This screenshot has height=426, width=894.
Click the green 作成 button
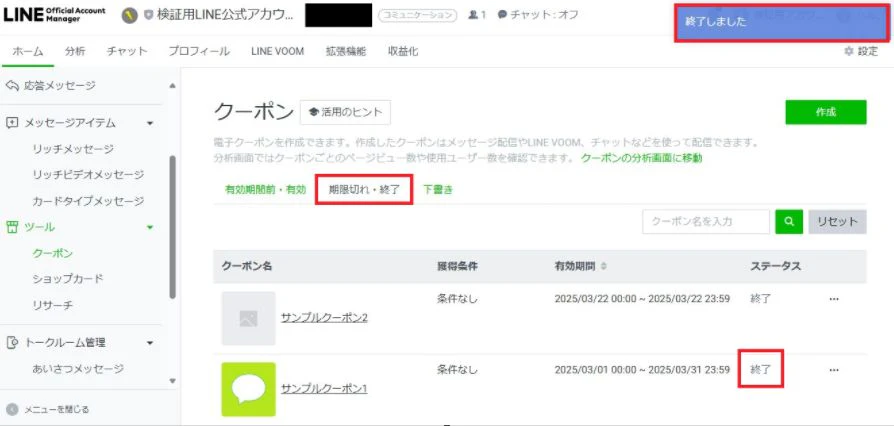click(x=826, y=112)
